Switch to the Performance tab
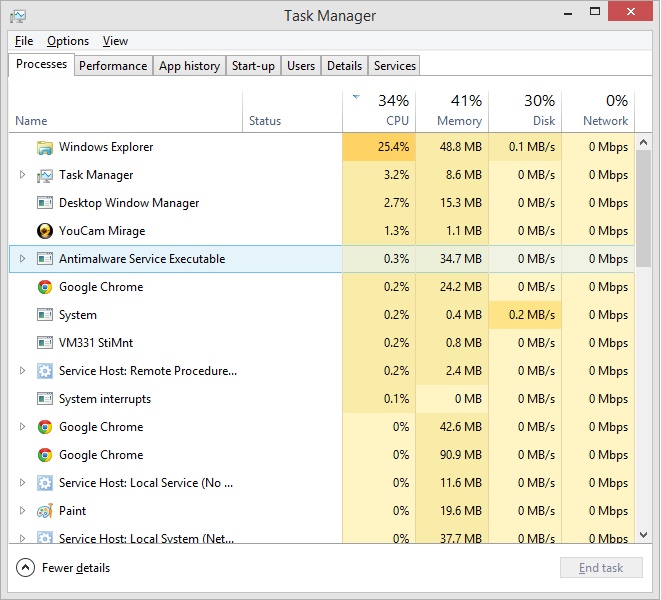661x600 pixels. pyautogui.click(x=113, y=66)
